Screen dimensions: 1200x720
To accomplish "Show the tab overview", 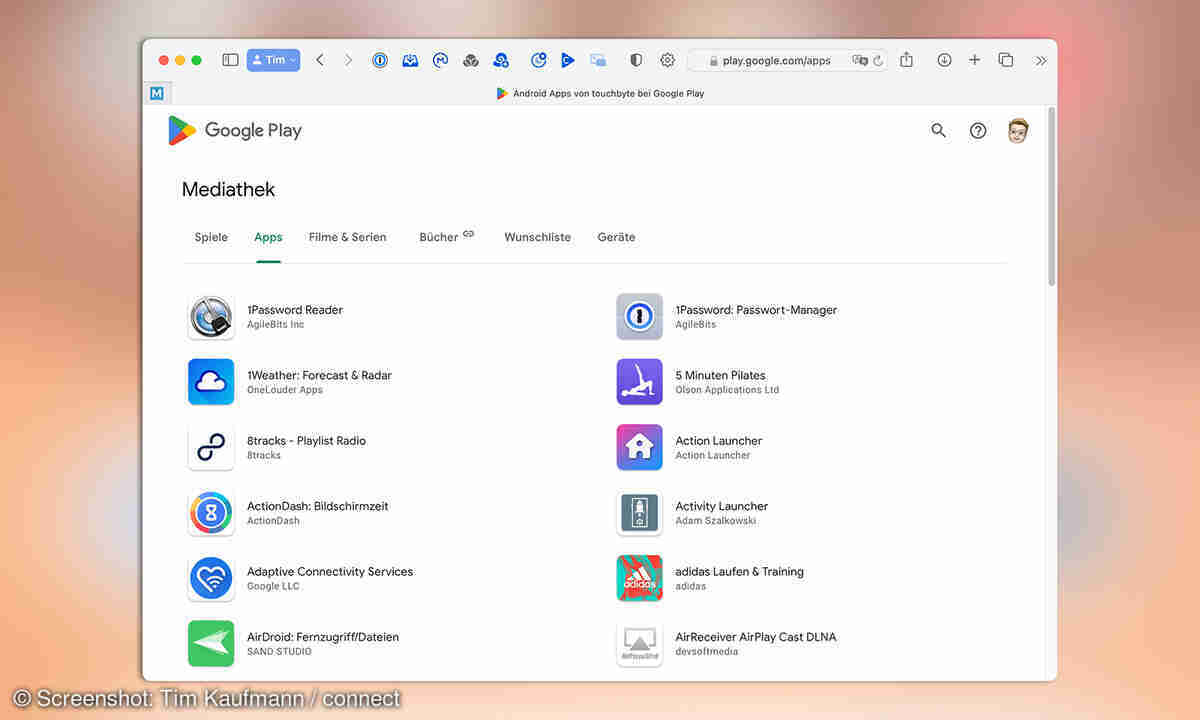I will pos(1006,60).
